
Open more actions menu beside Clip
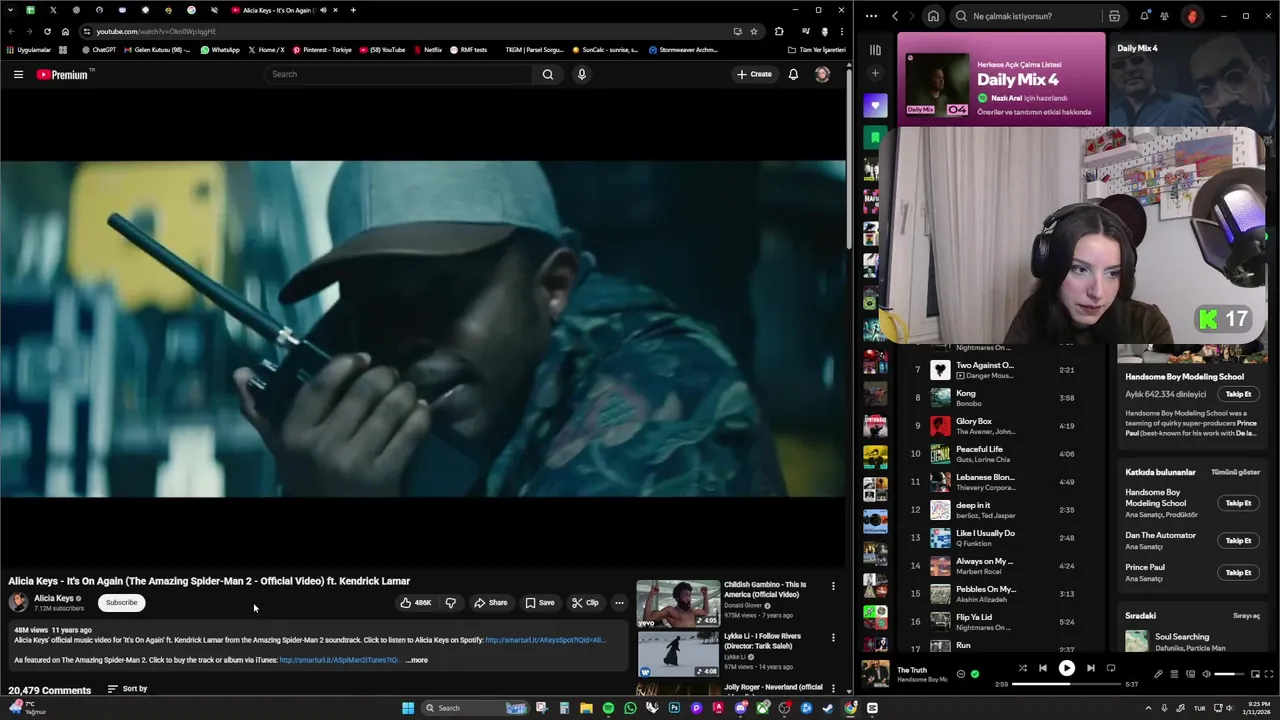(x=619, y=603)
